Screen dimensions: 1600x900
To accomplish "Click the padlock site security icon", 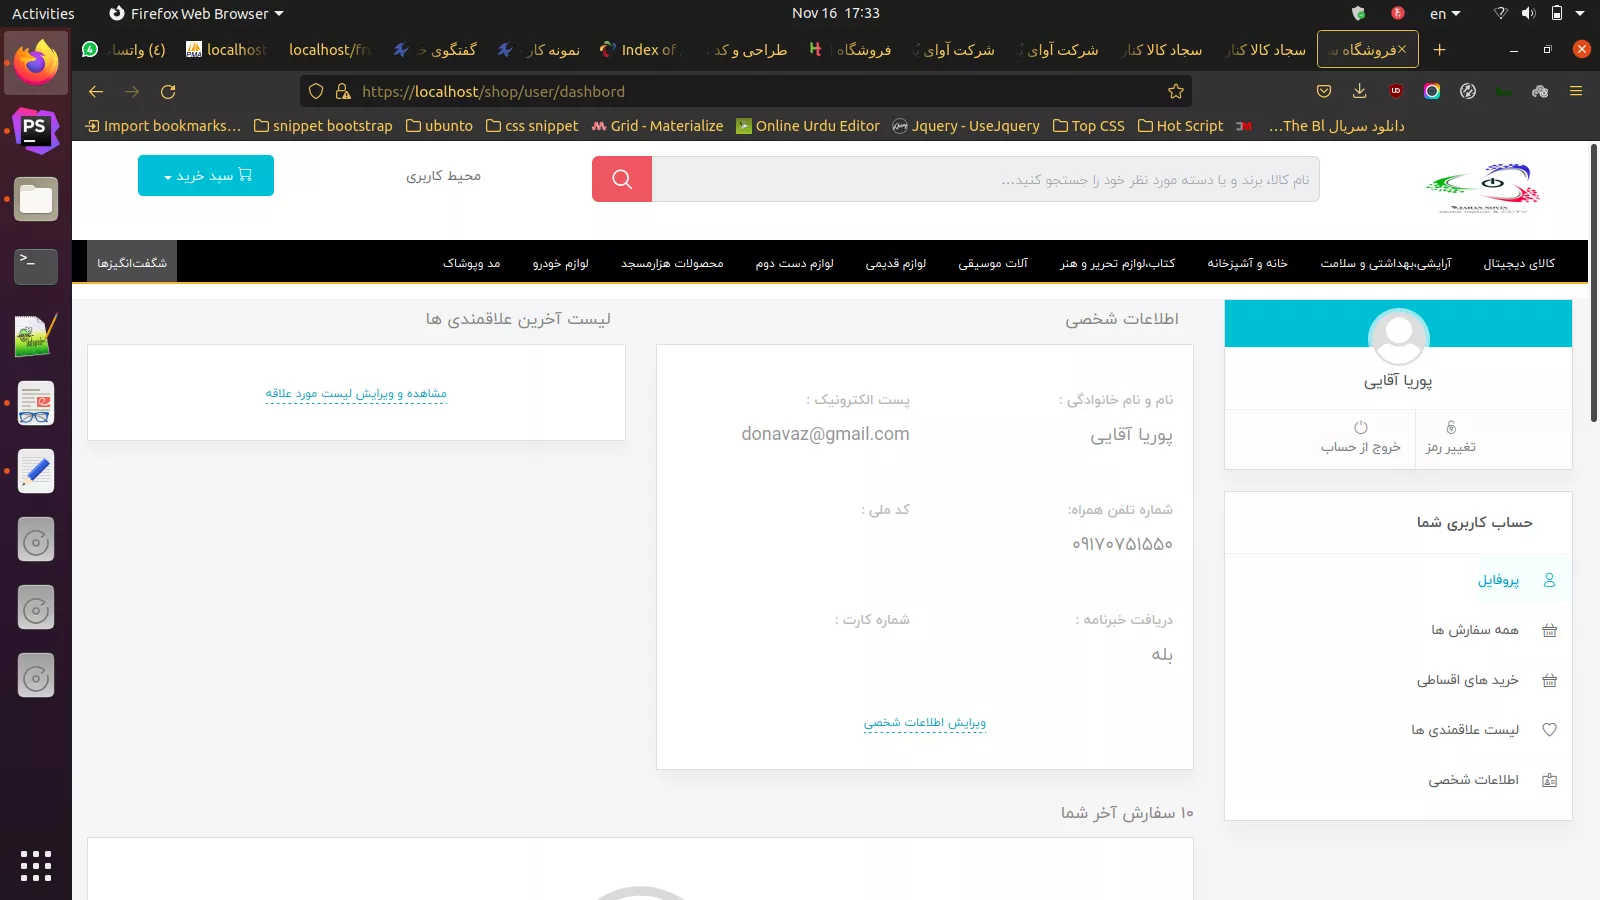I will (343, 91).
